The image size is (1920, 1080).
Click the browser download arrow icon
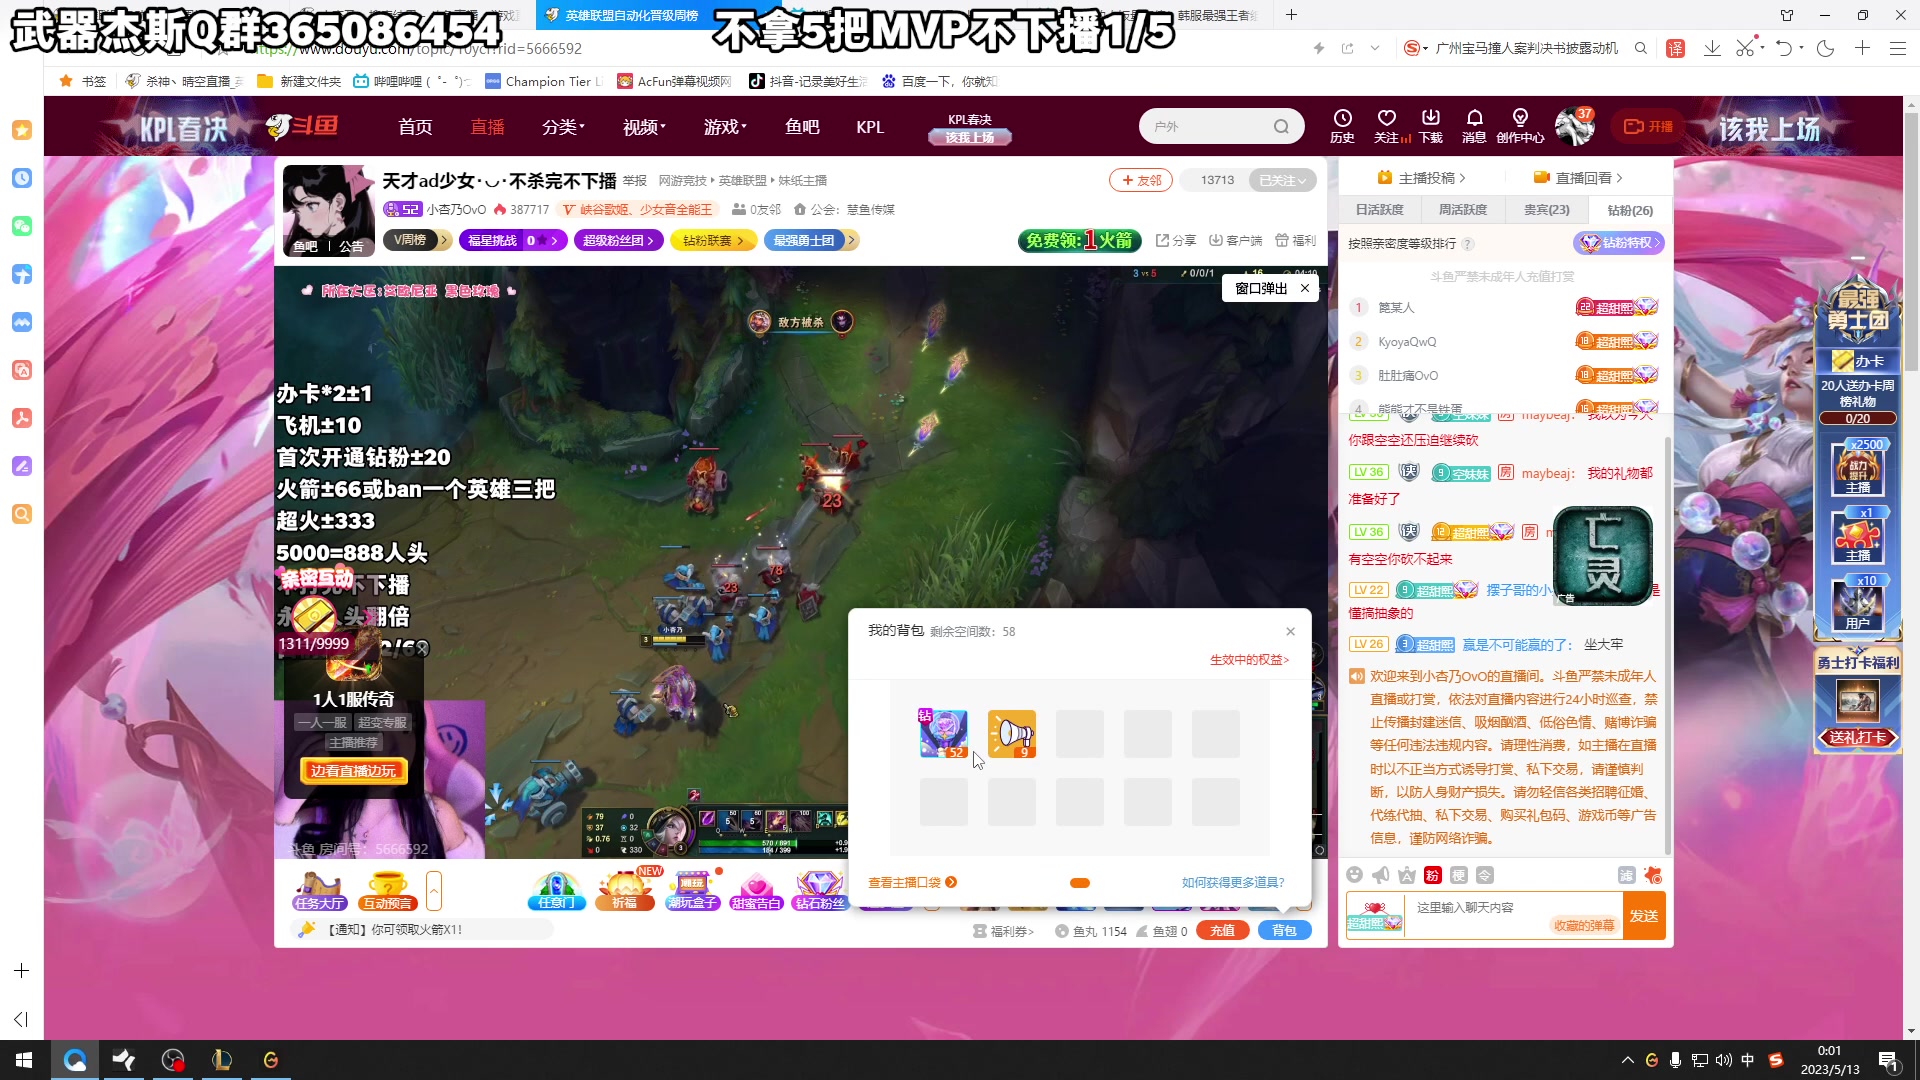[1712, 48]
